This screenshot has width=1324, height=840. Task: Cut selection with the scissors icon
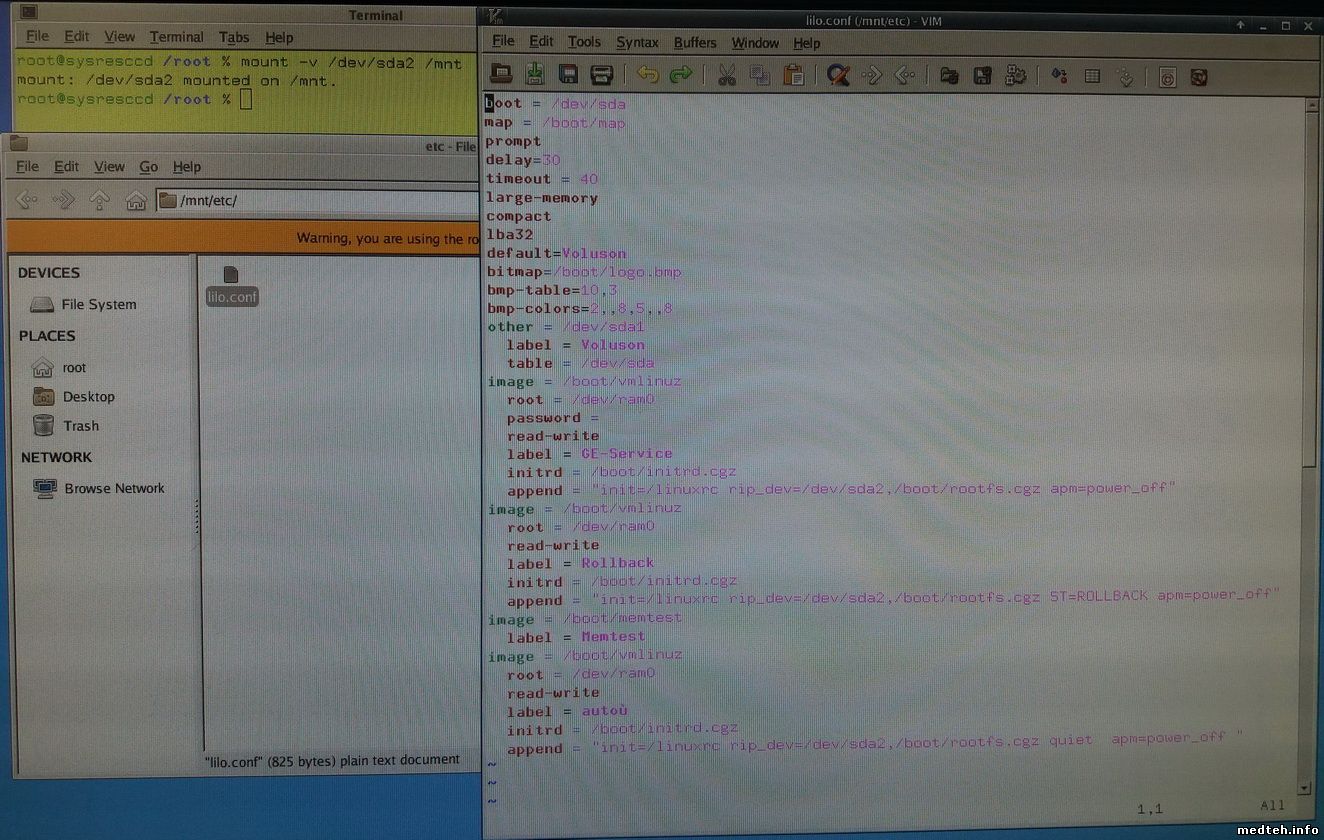(x=727, y=74)
